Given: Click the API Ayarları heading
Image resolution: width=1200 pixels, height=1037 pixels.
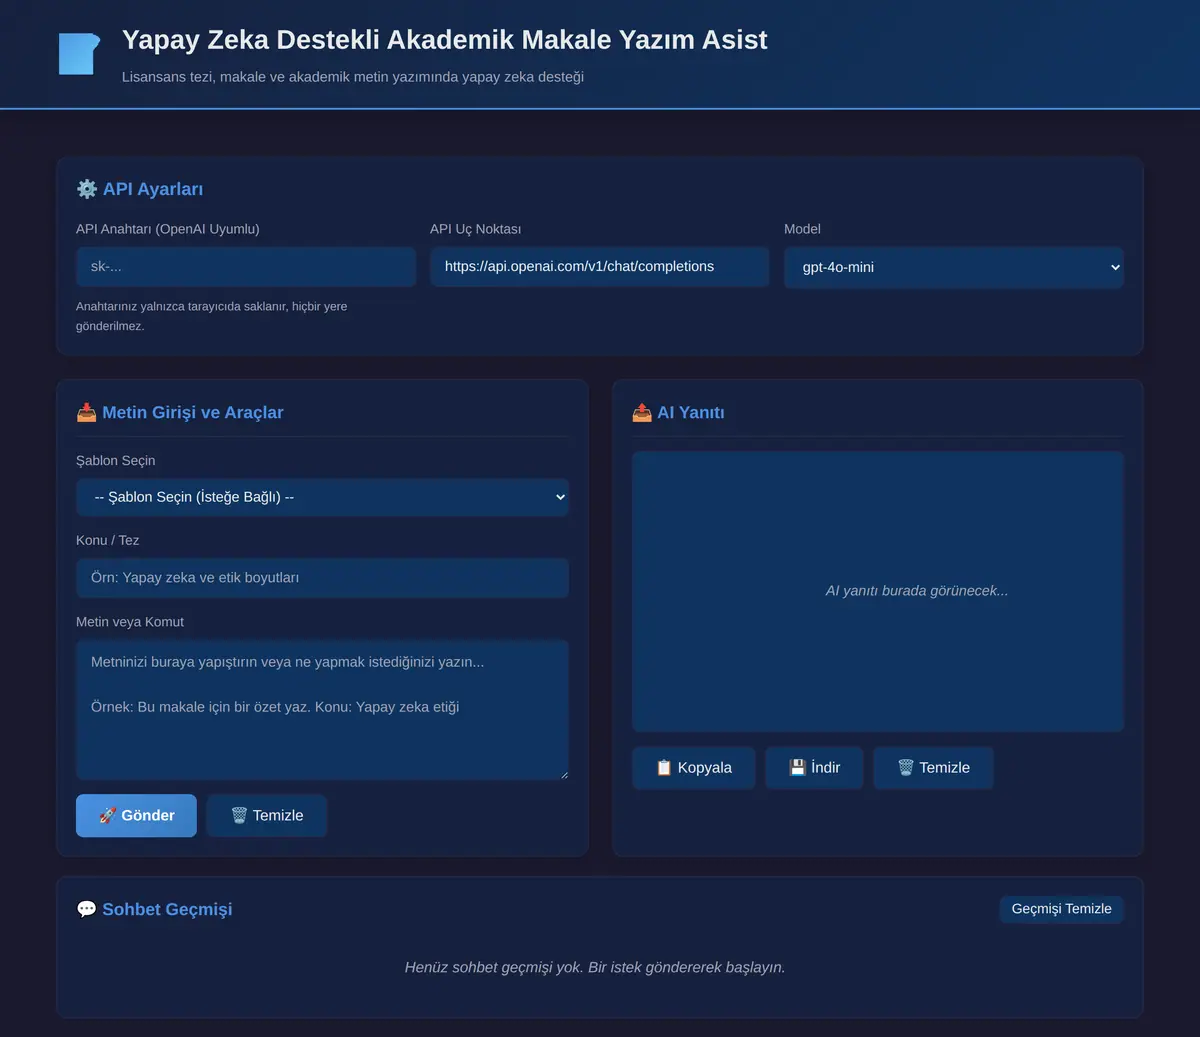Looking at the screenshot, I should point(153,189).
